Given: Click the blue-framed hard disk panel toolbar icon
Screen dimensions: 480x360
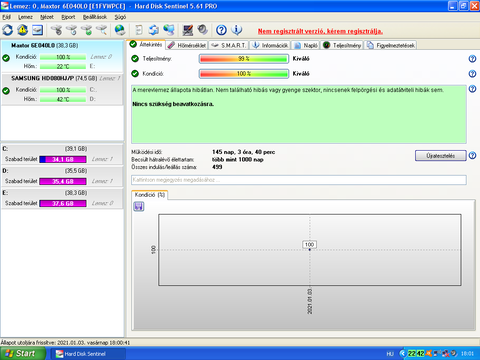Looking at the screenshot, I should click(37, 30).
